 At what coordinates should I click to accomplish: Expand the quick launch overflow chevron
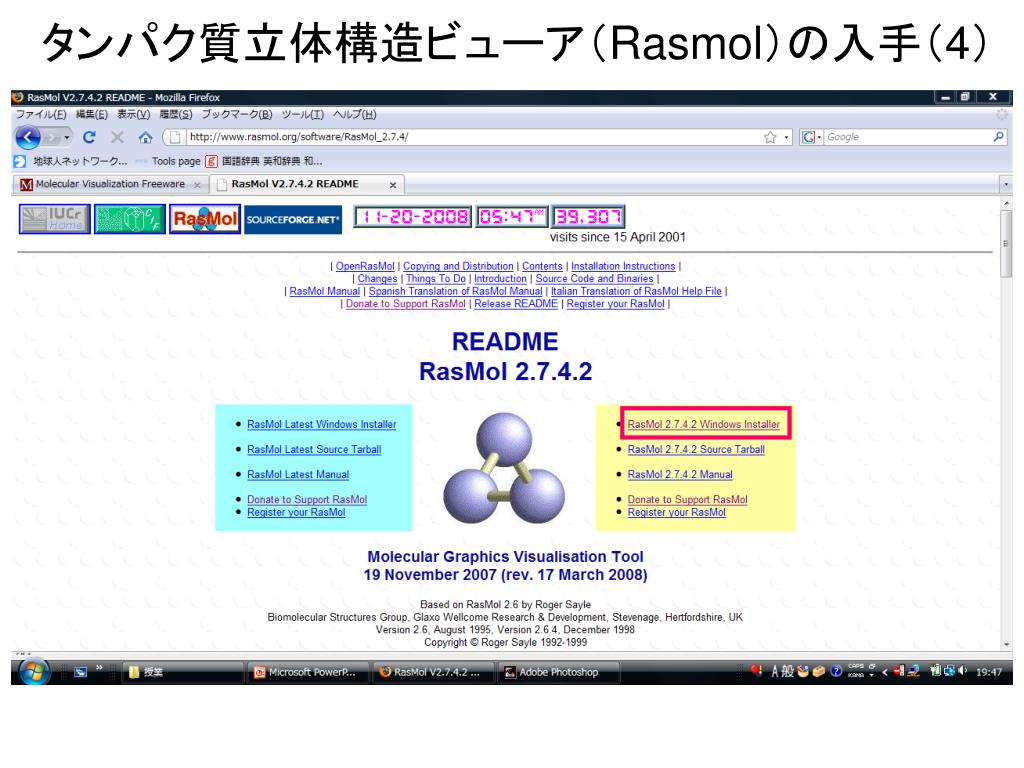pos(99,667)
